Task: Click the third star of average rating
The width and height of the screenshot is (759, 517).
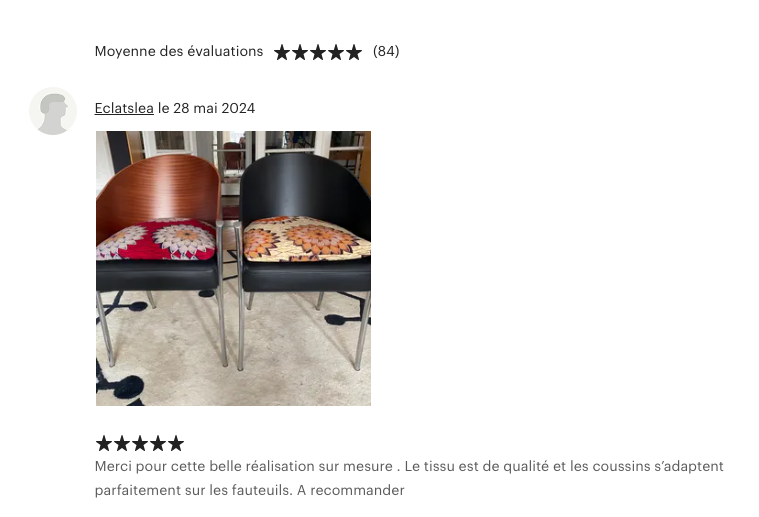Action: click(318, 52)
